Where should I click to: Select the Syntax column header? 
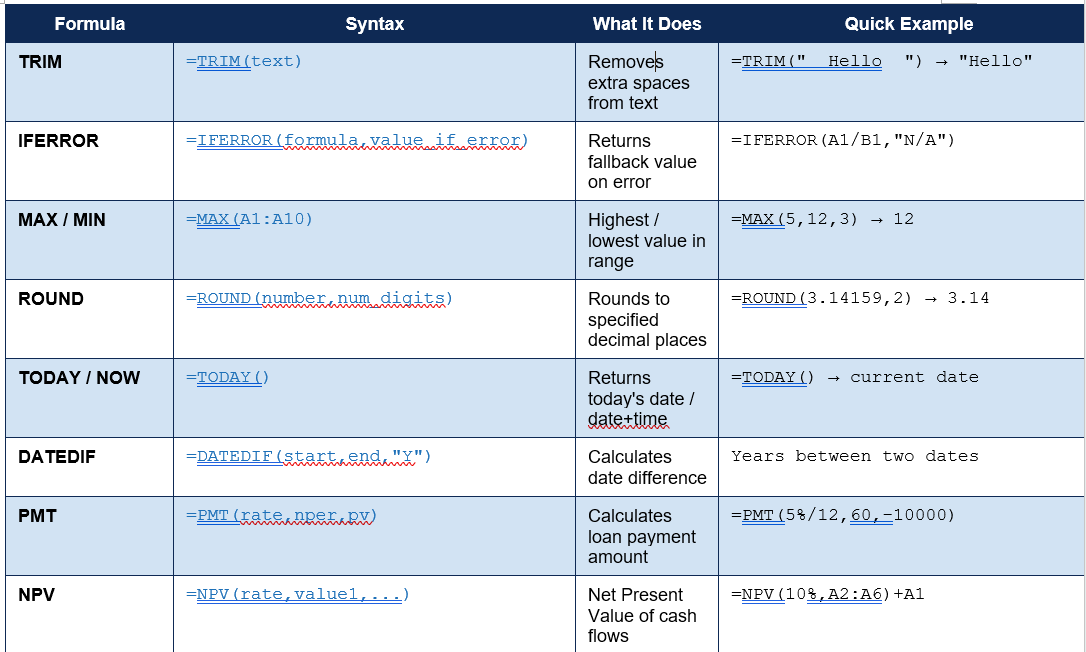pos(374,24)
